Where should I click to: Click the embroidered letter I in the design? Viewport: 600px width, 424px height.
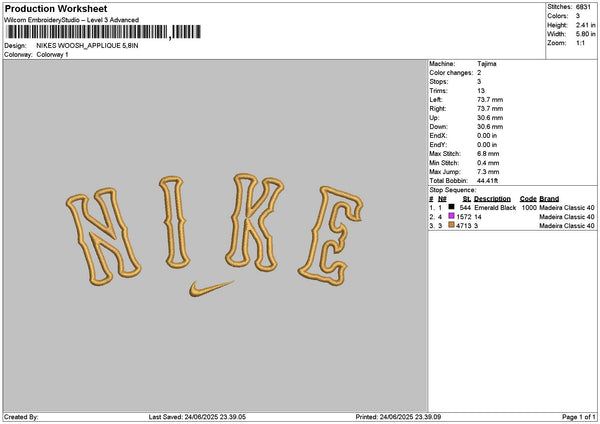[174, 222]
